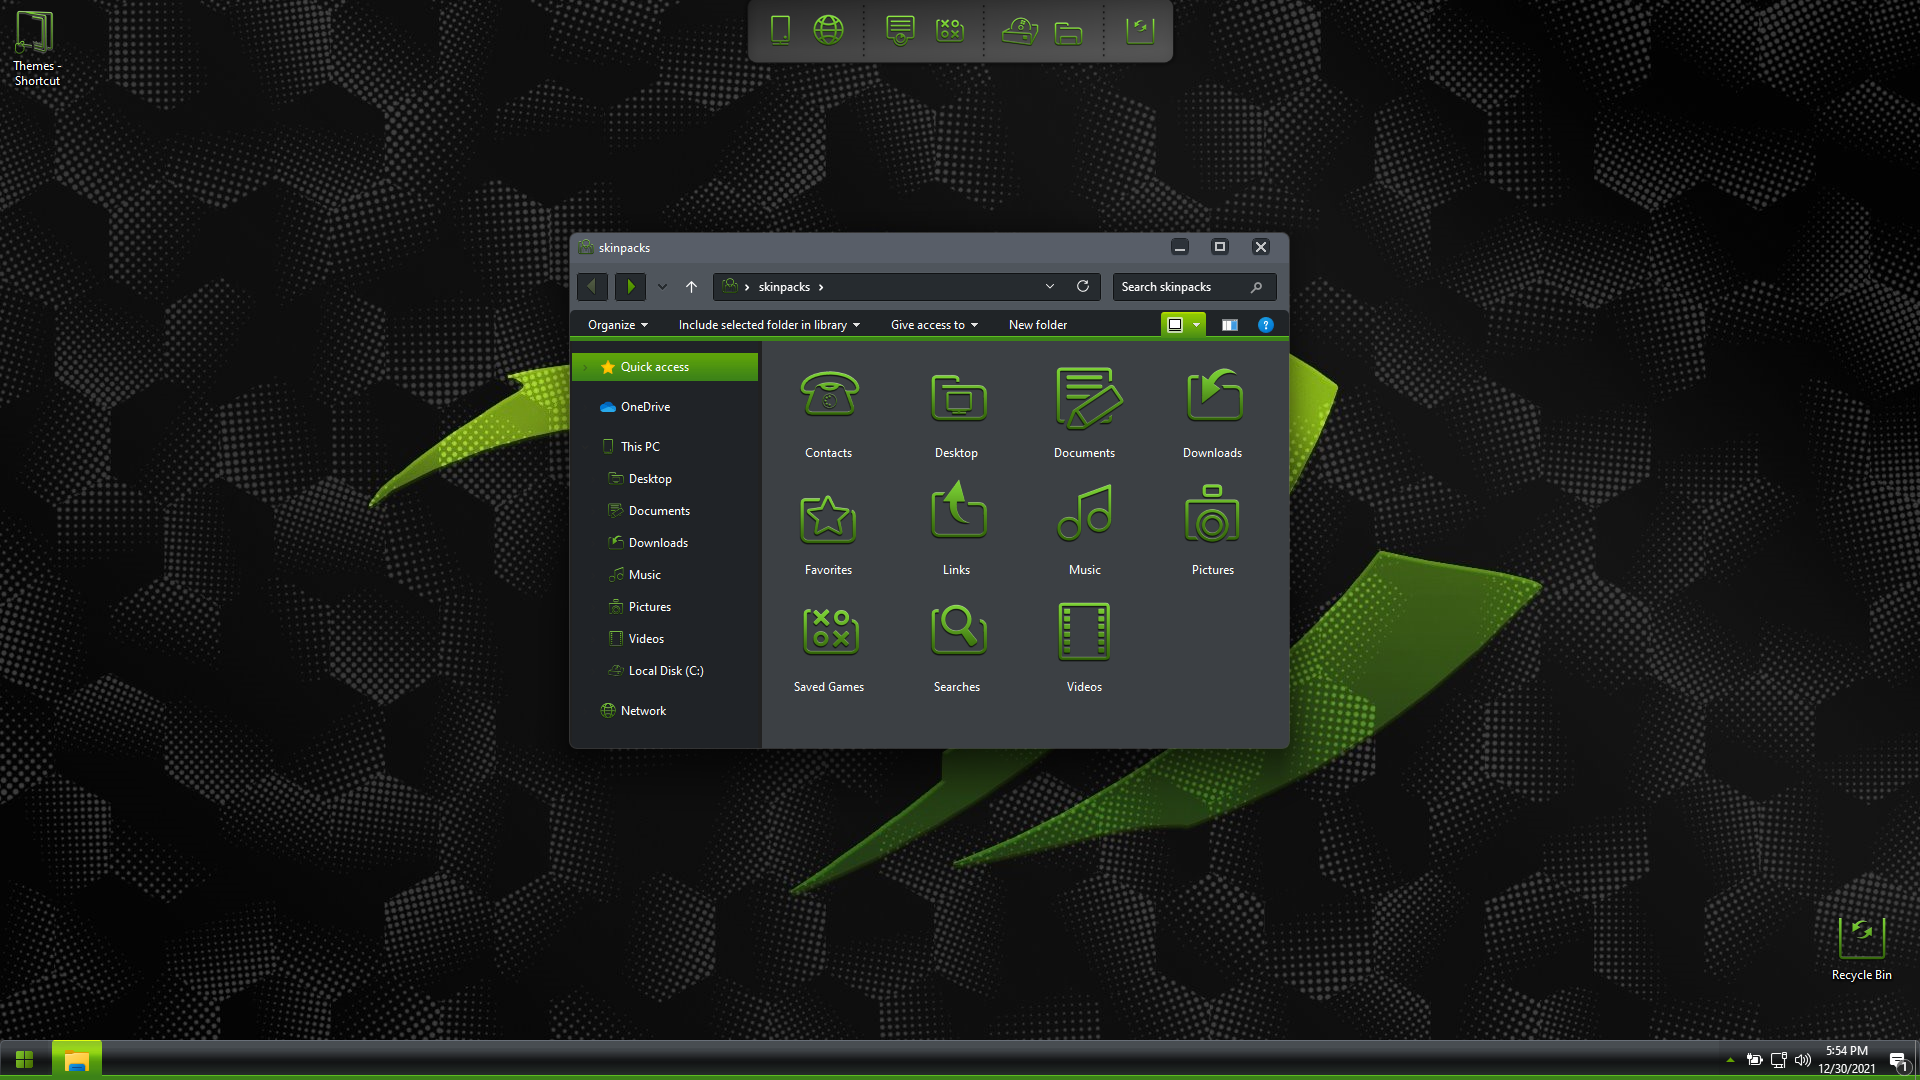Expand the recent locations chevron

point(662,287)
